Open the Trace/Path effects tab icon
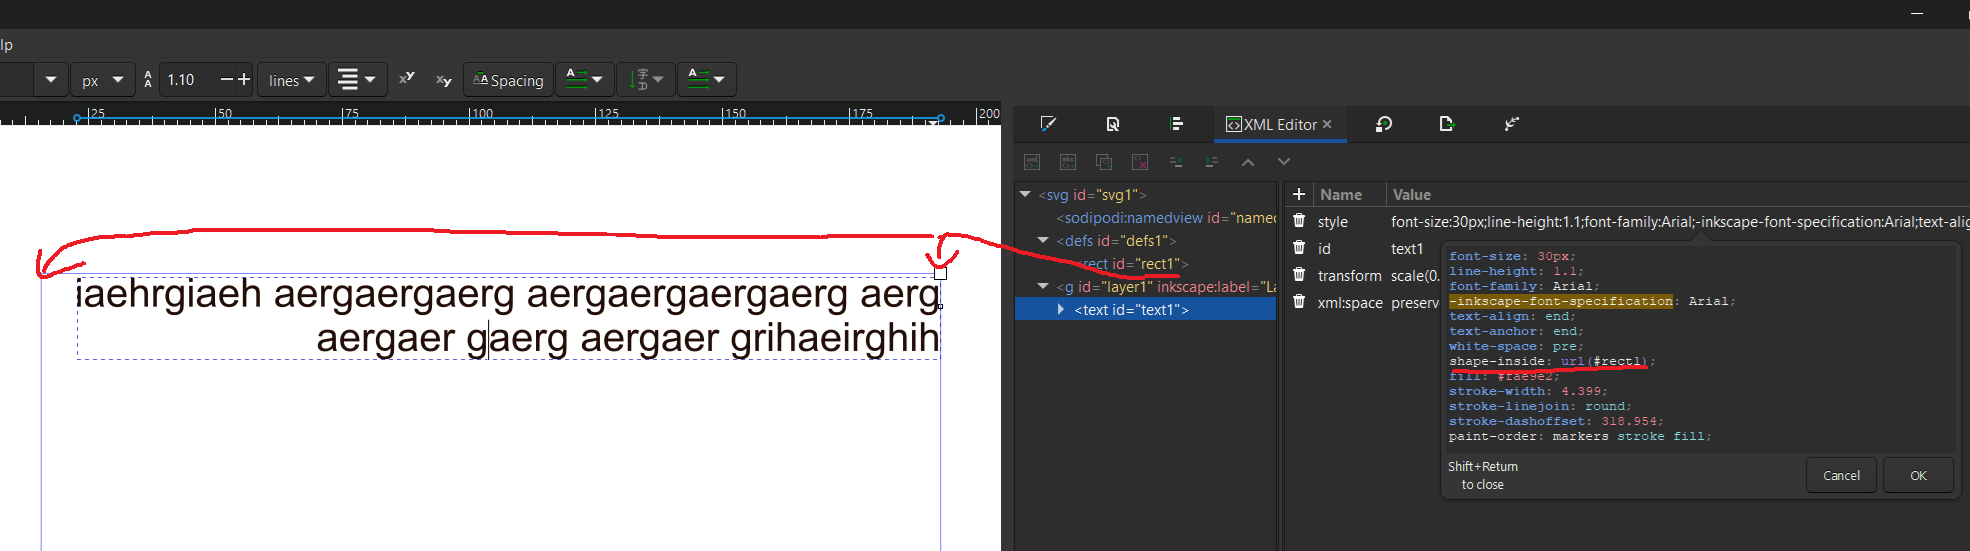The height and width of the screenshot is (551, 1970). 1511,124
